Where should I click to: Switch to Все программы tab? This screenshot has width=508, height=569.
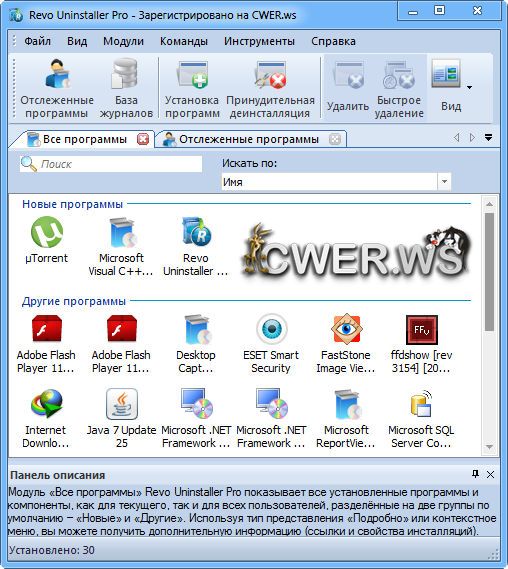(x=85, y=139)
